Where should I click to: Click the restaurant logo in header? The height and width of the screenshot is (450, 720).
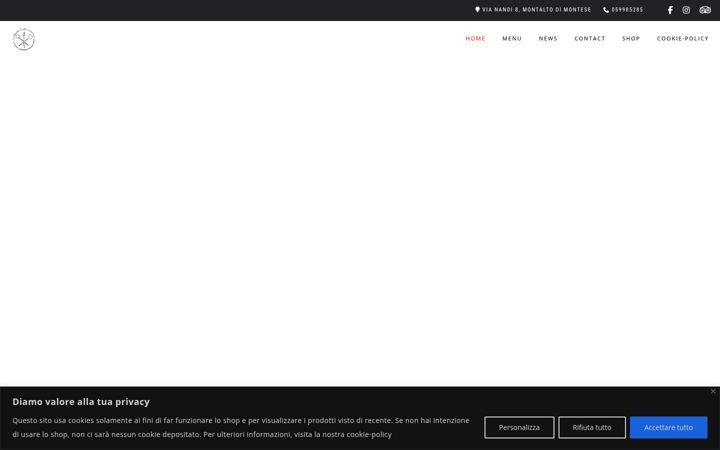[24, 39]
